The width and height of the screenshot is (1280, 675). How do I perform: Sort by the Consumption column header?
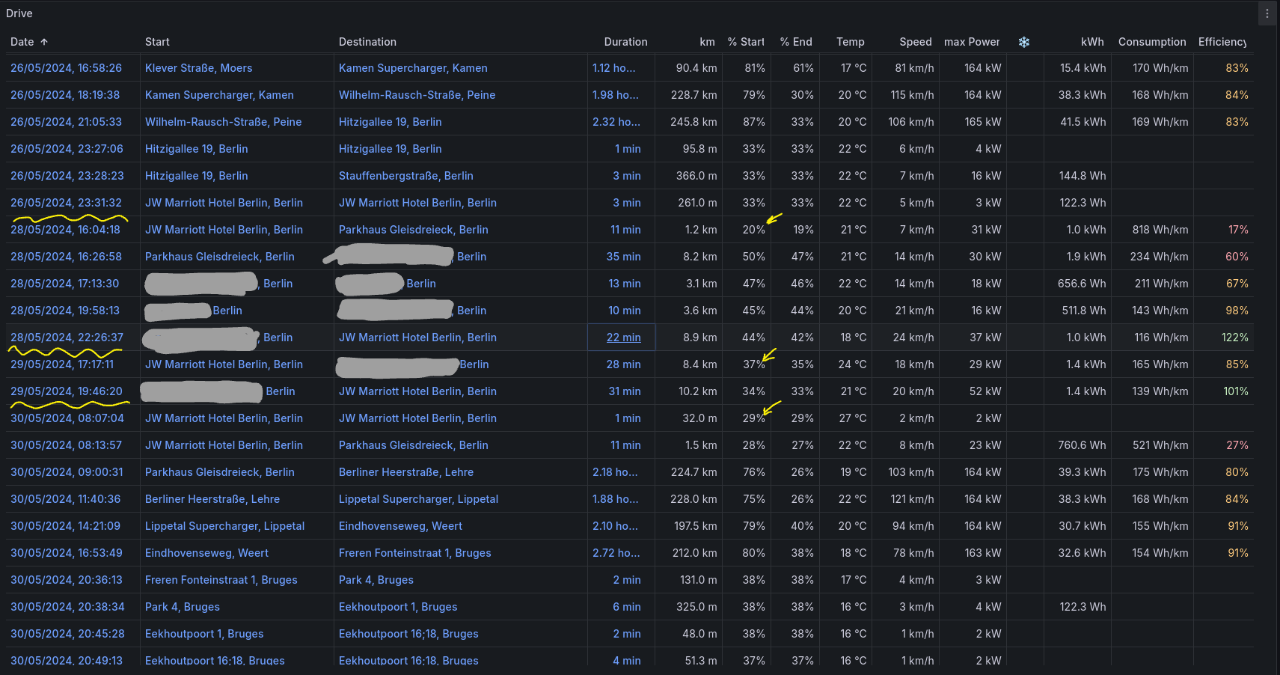pos(1152,42)
